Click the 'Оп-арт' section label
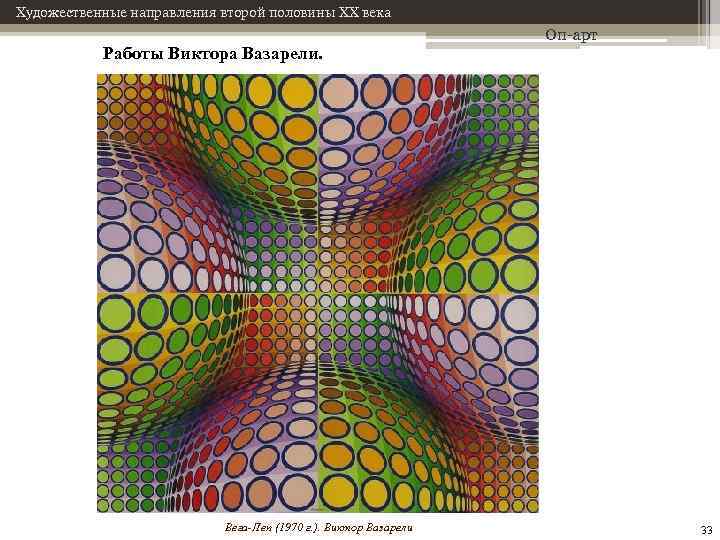This screenshot has width=720, height=540. pos(571,34)
